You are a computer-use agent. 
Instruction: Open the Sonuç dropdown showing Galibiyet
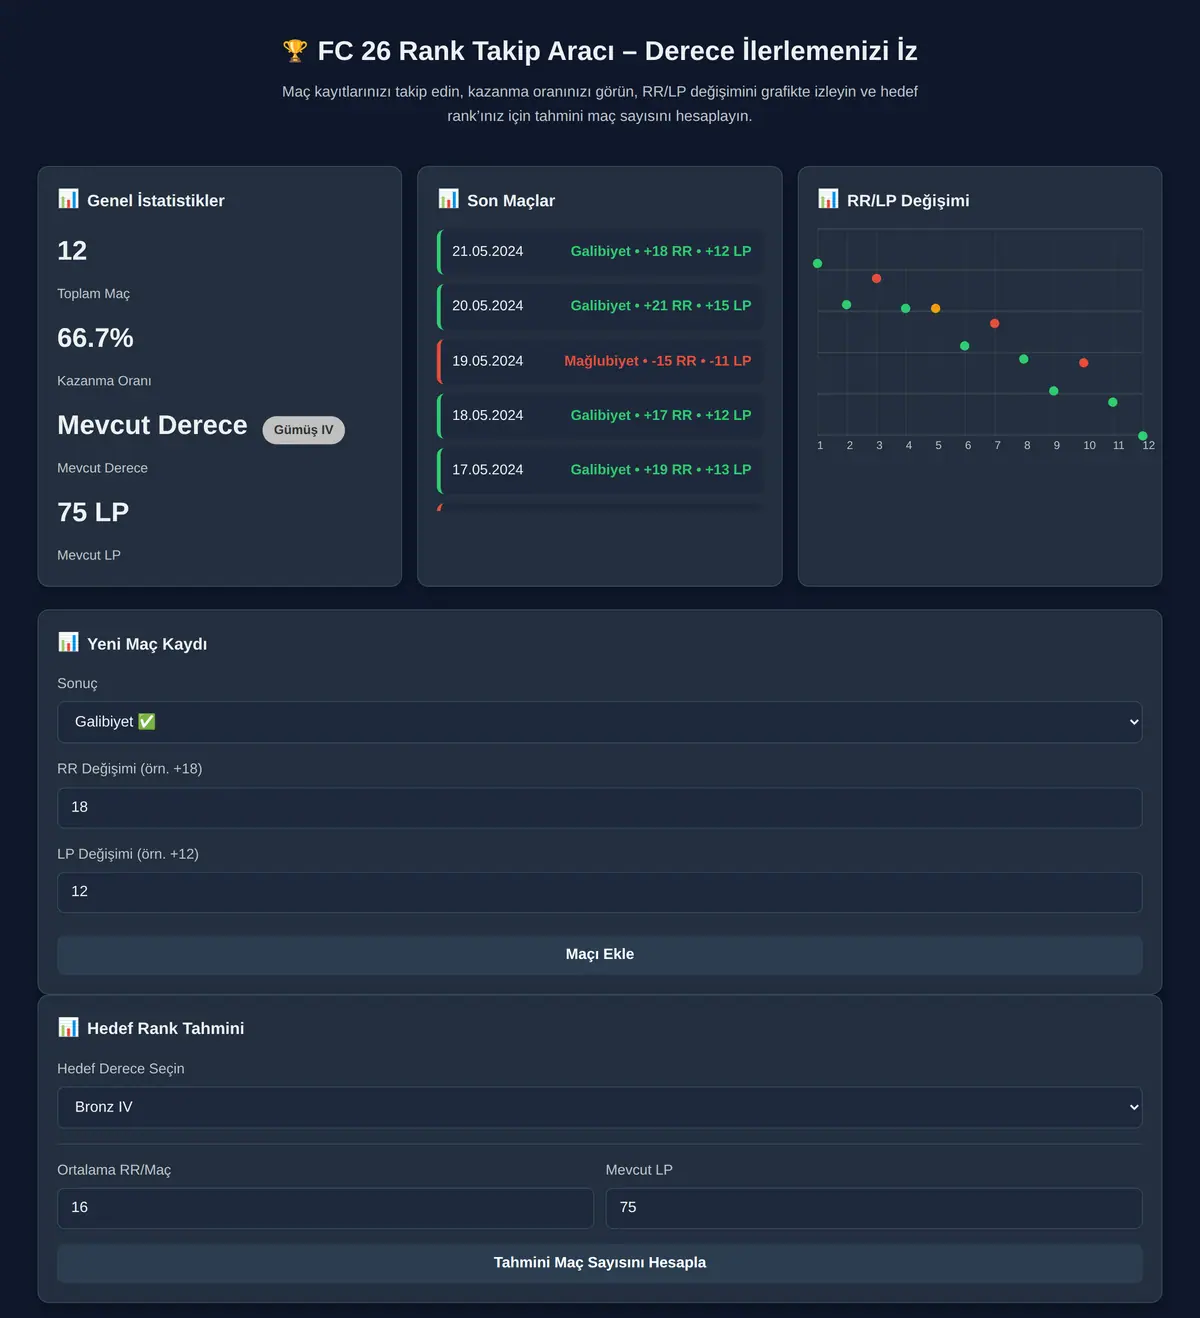tap(600, 722)
